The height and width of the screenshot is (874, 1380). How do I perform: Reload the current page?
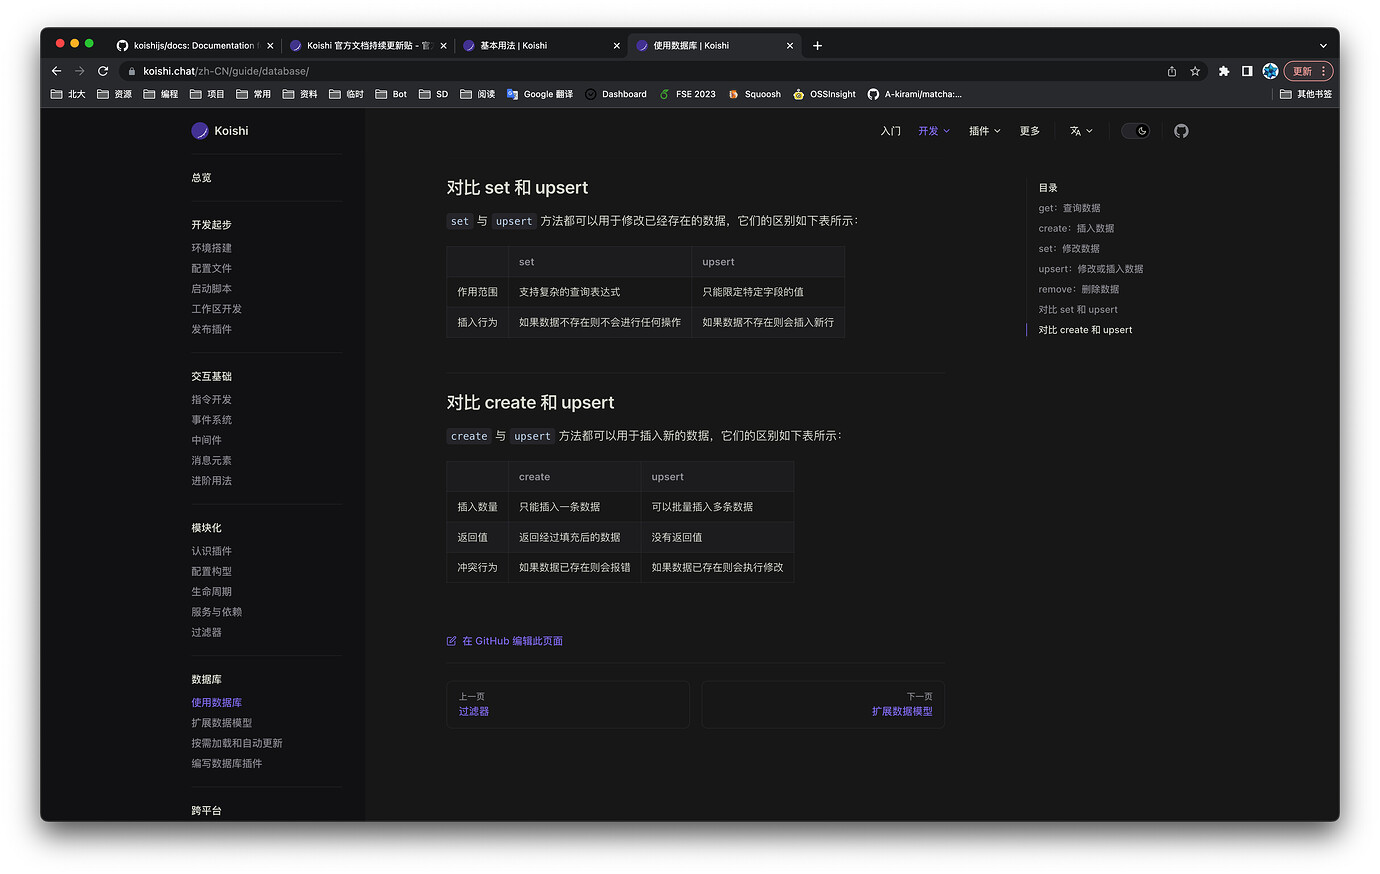(103, 71)
